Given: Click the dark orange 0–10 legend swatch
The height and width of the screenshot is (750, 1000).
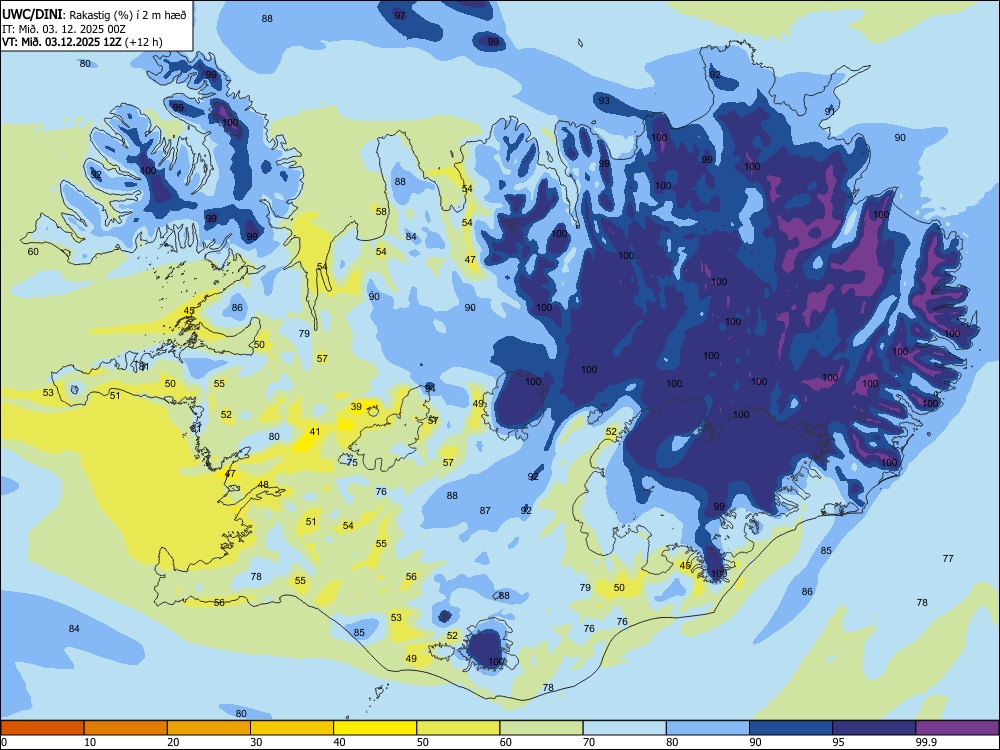Looking at the screenshot, I should click(x=43, y=728).
